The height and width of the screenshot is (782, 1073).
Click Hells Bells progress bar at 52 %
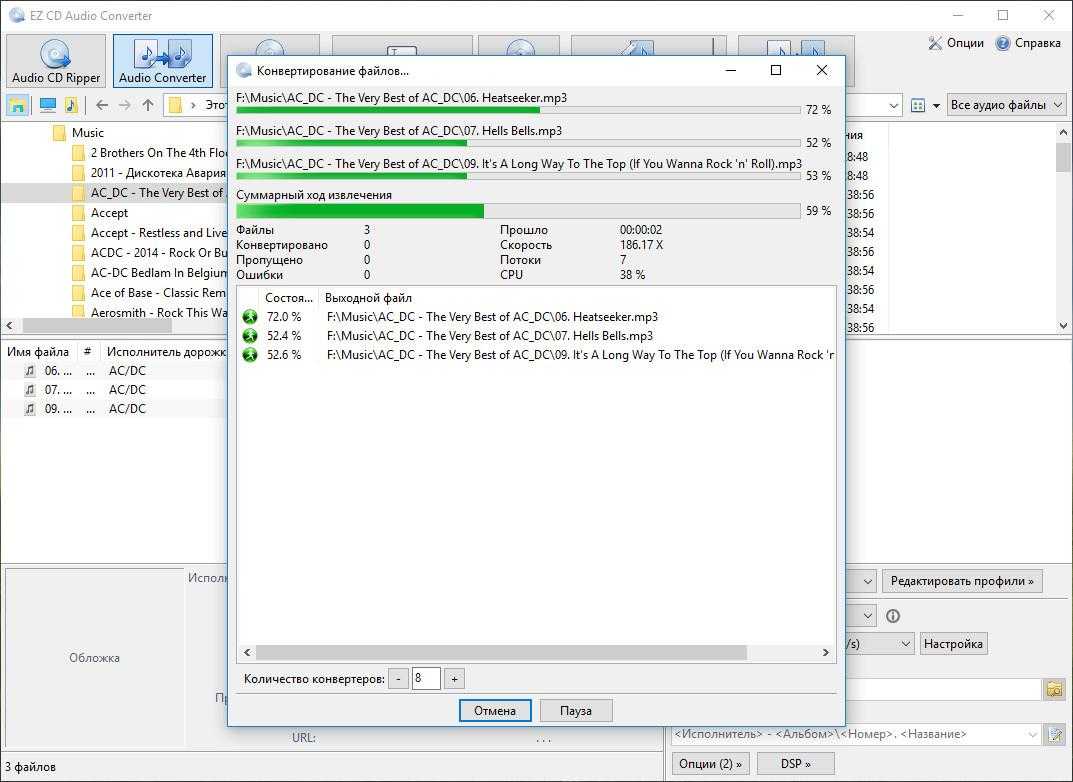click(518, 143)
